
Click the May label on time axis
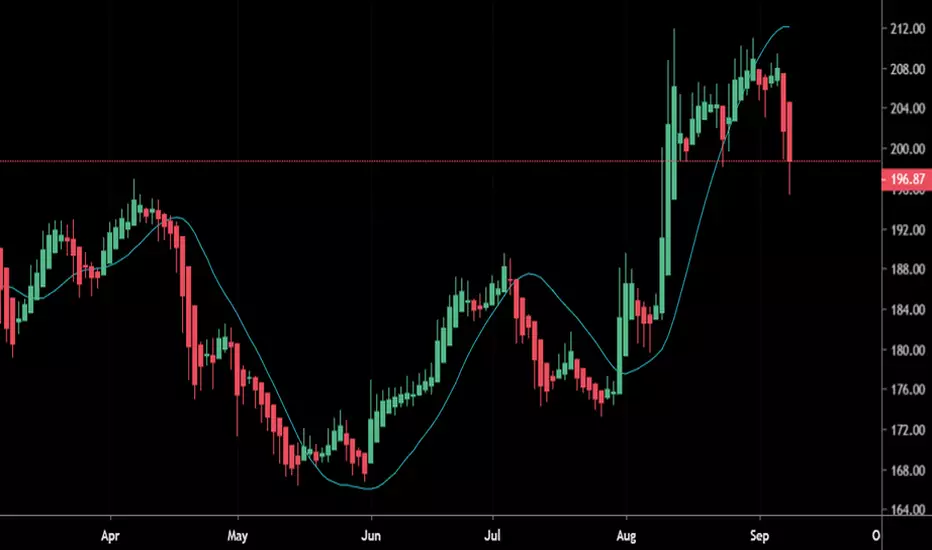pos(237,536)
